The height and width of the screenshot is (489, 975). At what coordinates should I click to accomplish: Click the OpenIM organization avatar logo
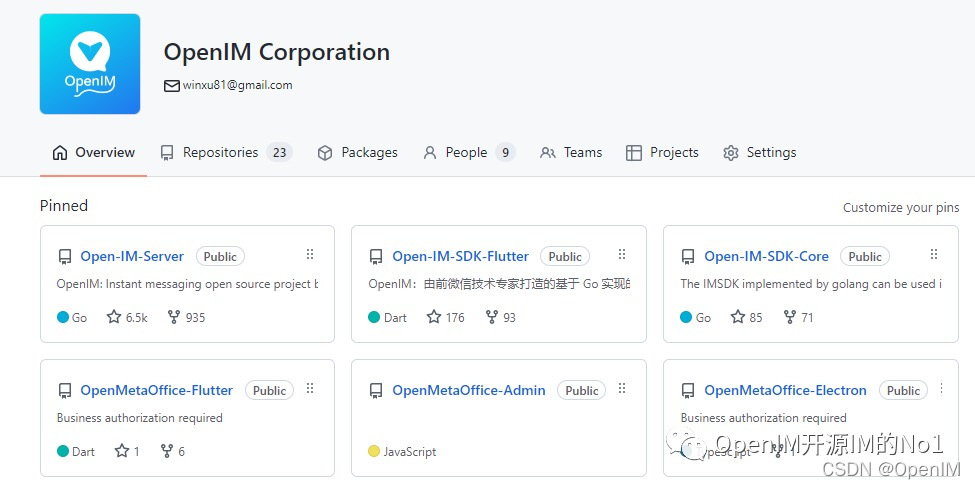(x=90, y=64)
